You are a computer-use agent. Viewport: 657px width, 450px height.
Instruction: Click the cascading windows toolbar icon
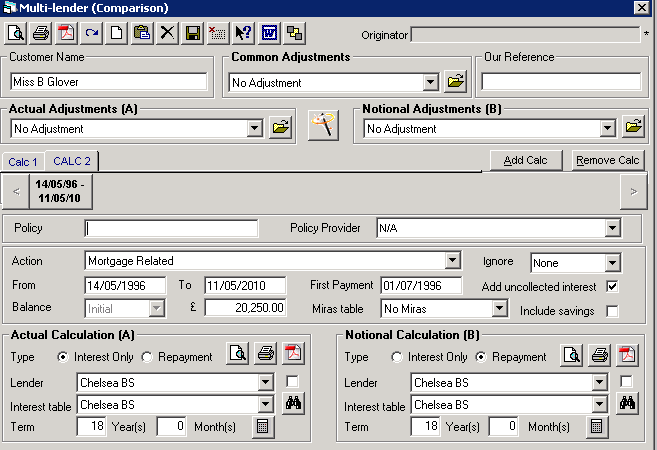tap(295, 33)
